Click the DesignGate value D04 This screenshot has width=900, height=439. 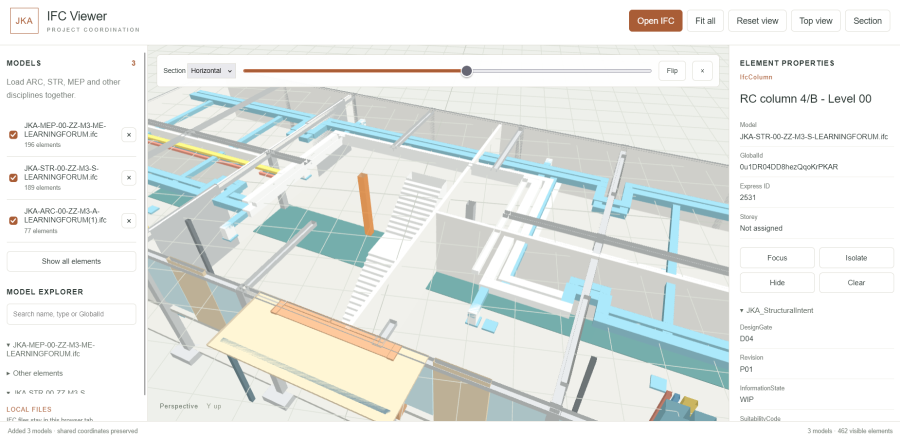(x=746, y=339)
